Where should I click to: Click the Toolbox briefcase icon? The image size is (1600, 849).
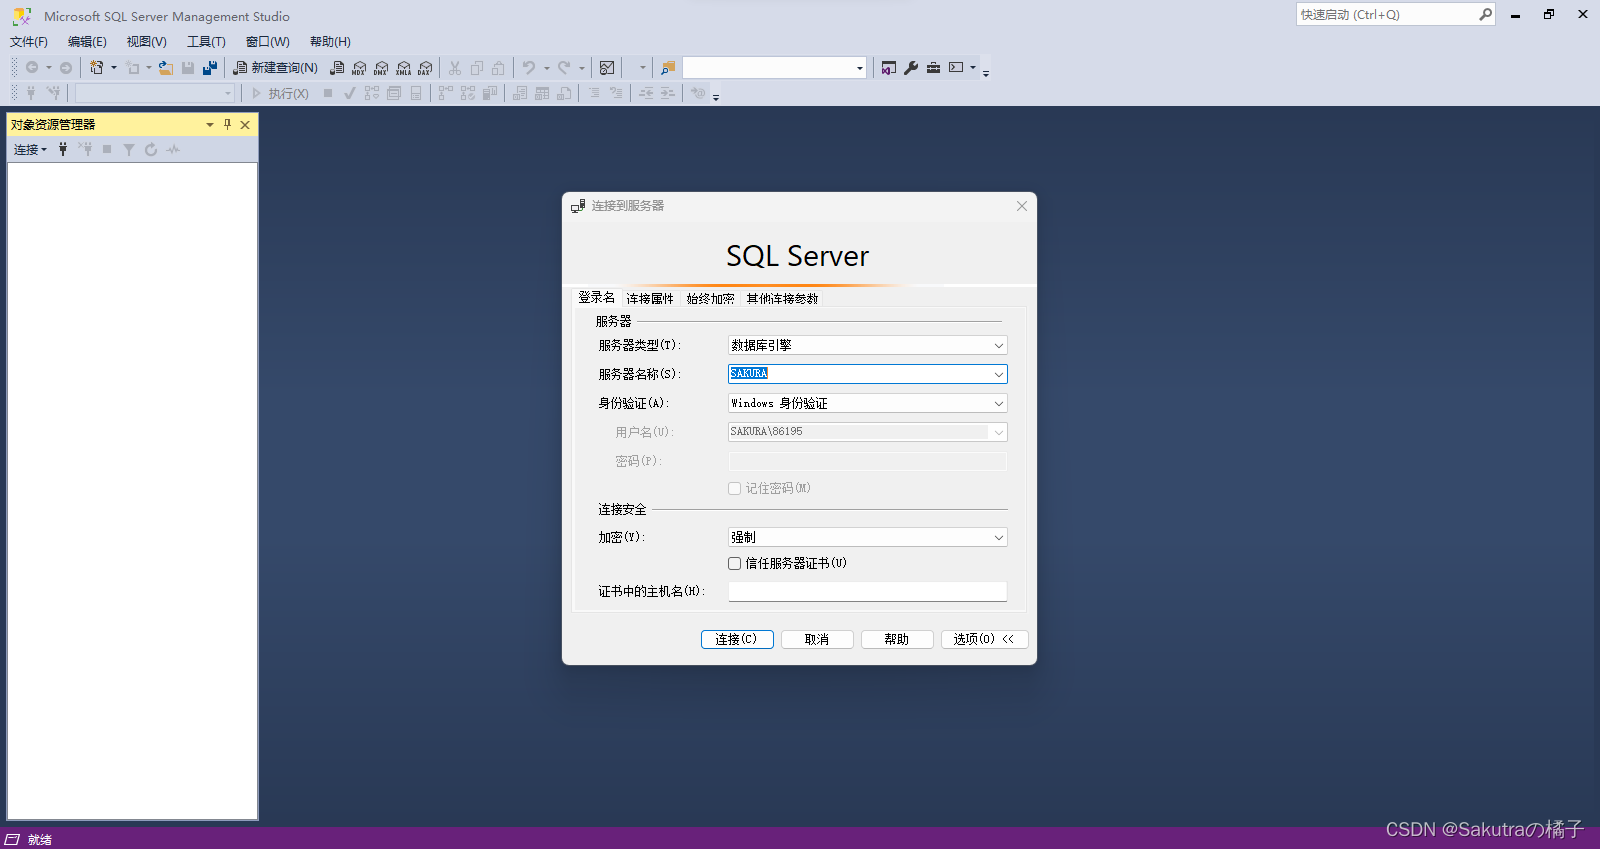tap(933, 68)
